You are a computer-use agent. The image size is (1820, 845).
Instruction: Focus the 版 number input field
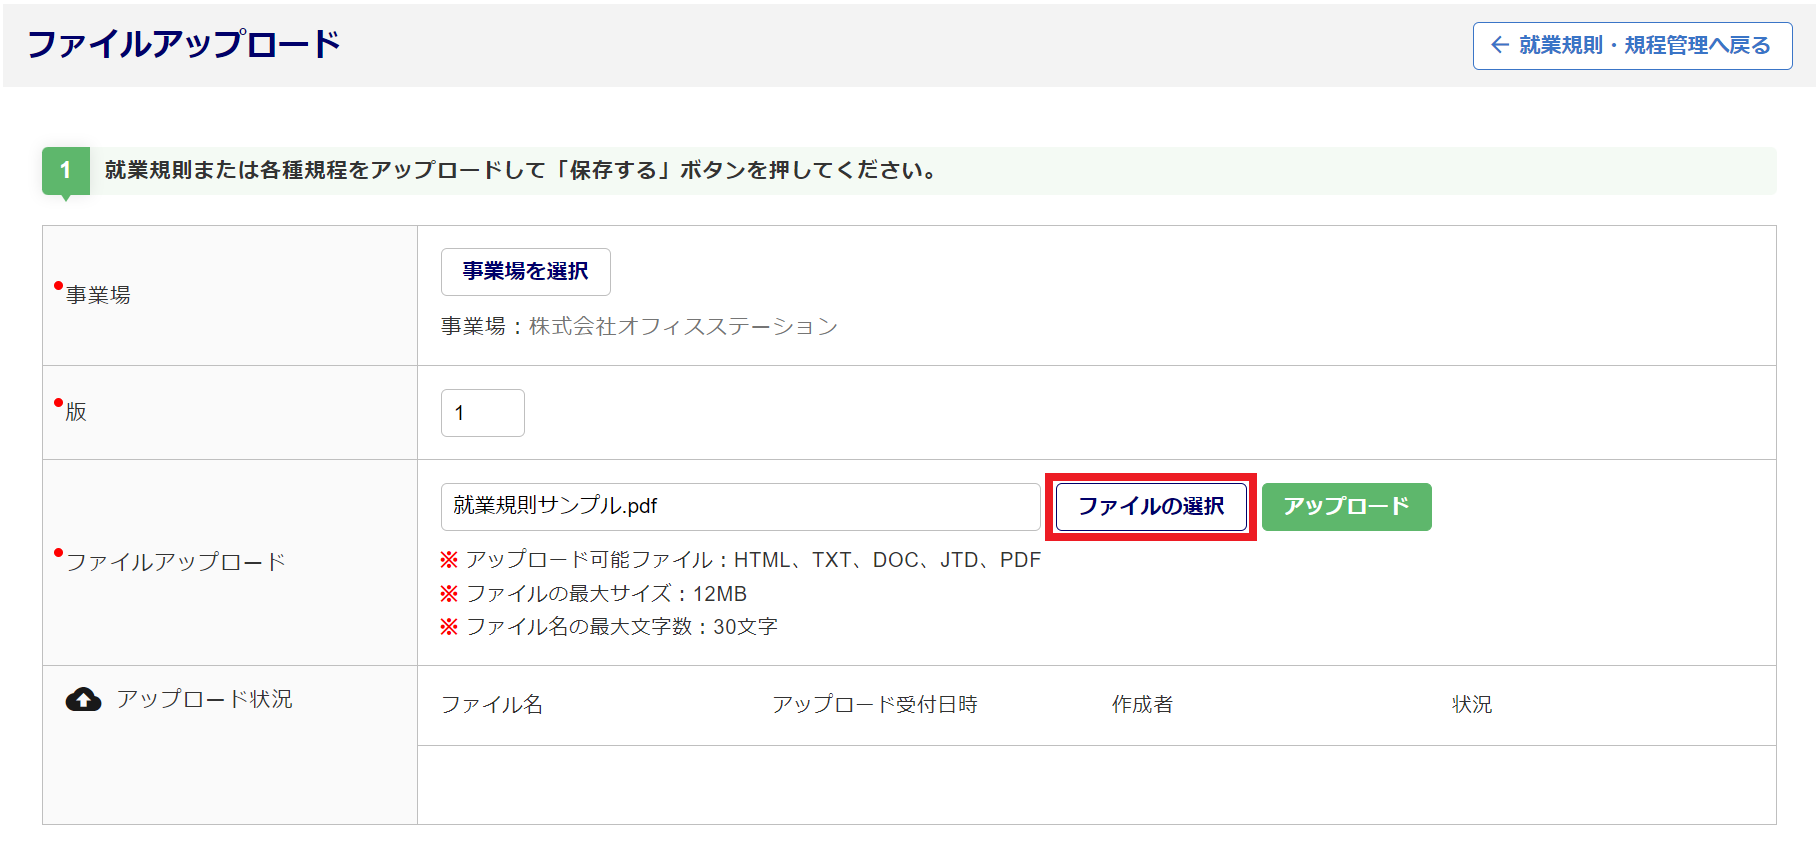[482, 413]
